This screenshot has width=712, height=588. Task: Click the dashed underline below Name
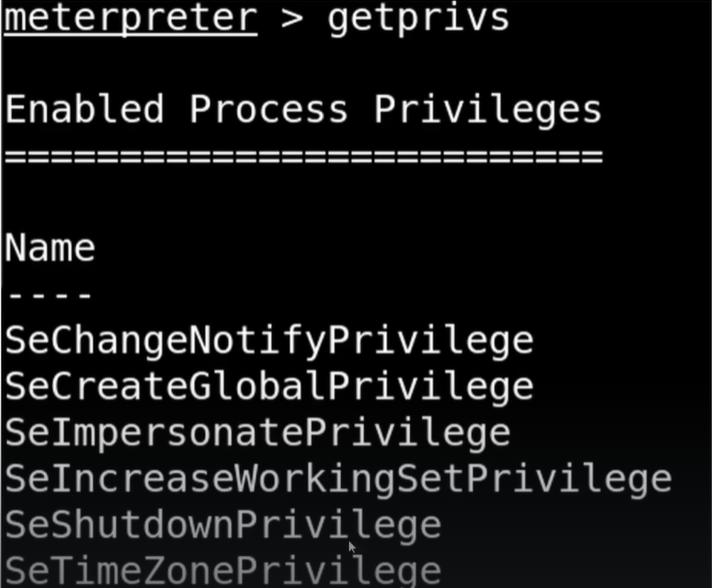(x=50, y=295)
